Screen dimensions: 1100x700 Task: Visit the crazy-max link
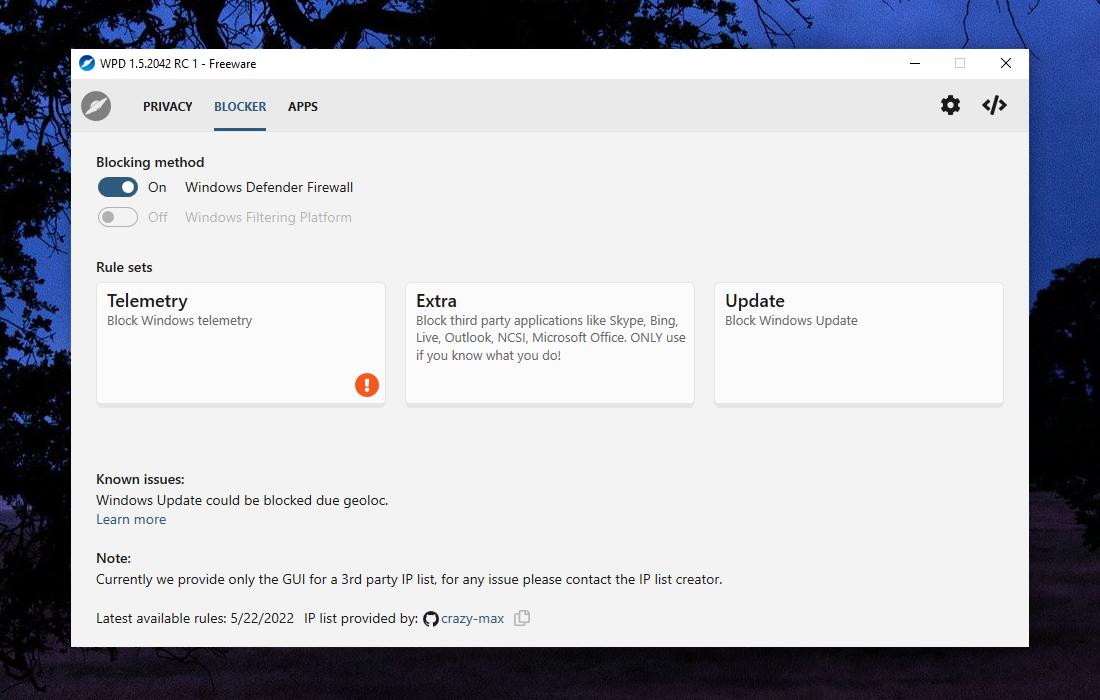point(472,619)
